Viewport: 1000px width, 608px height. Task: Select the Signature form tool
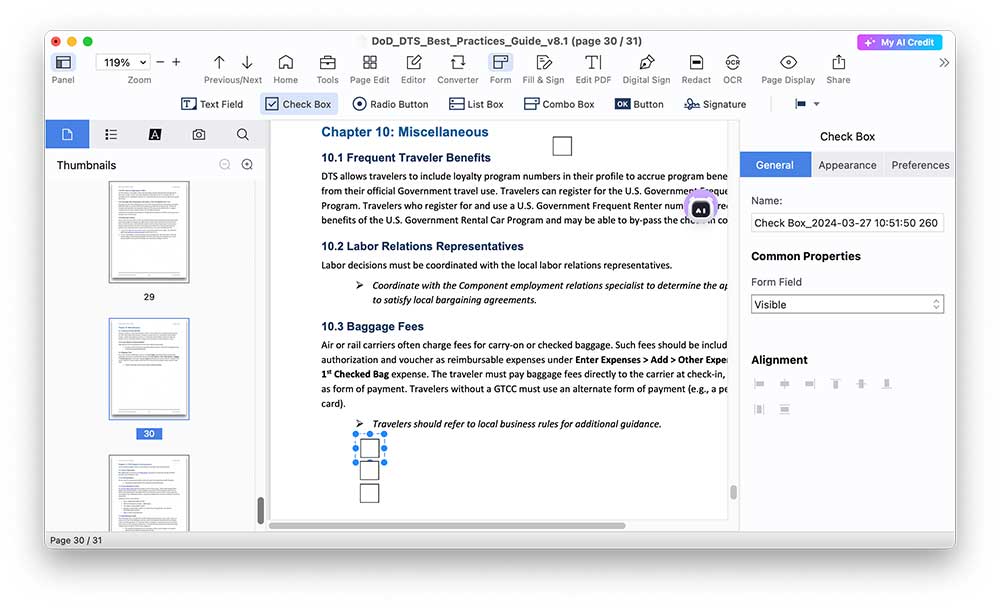point(715,104)
